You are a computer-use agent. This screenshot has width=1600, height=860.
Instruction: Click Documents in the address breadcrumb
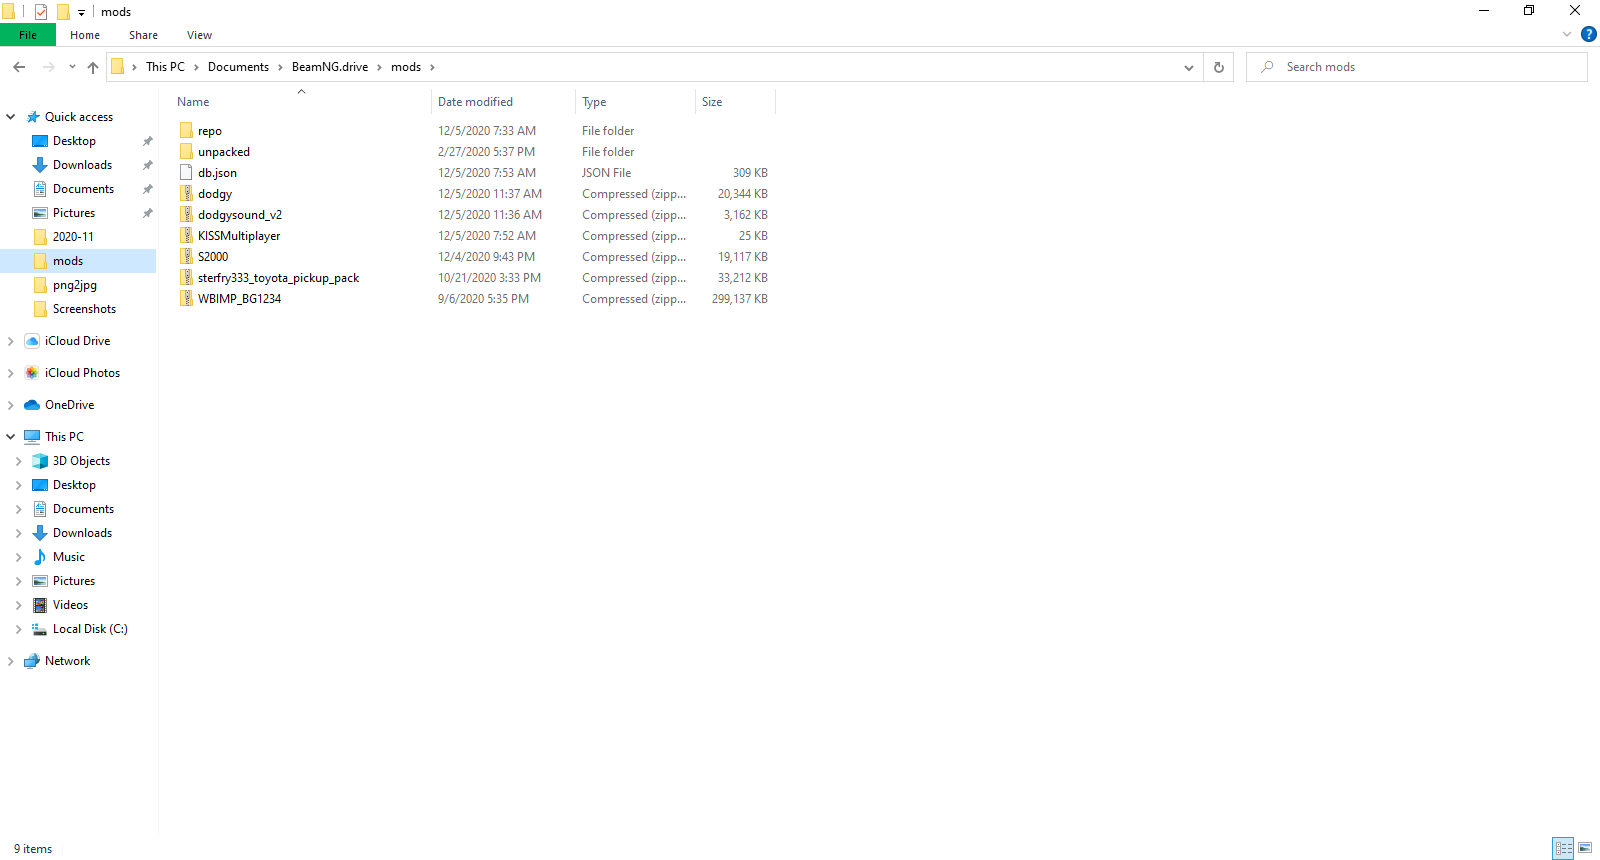click(x=238, y=67)
